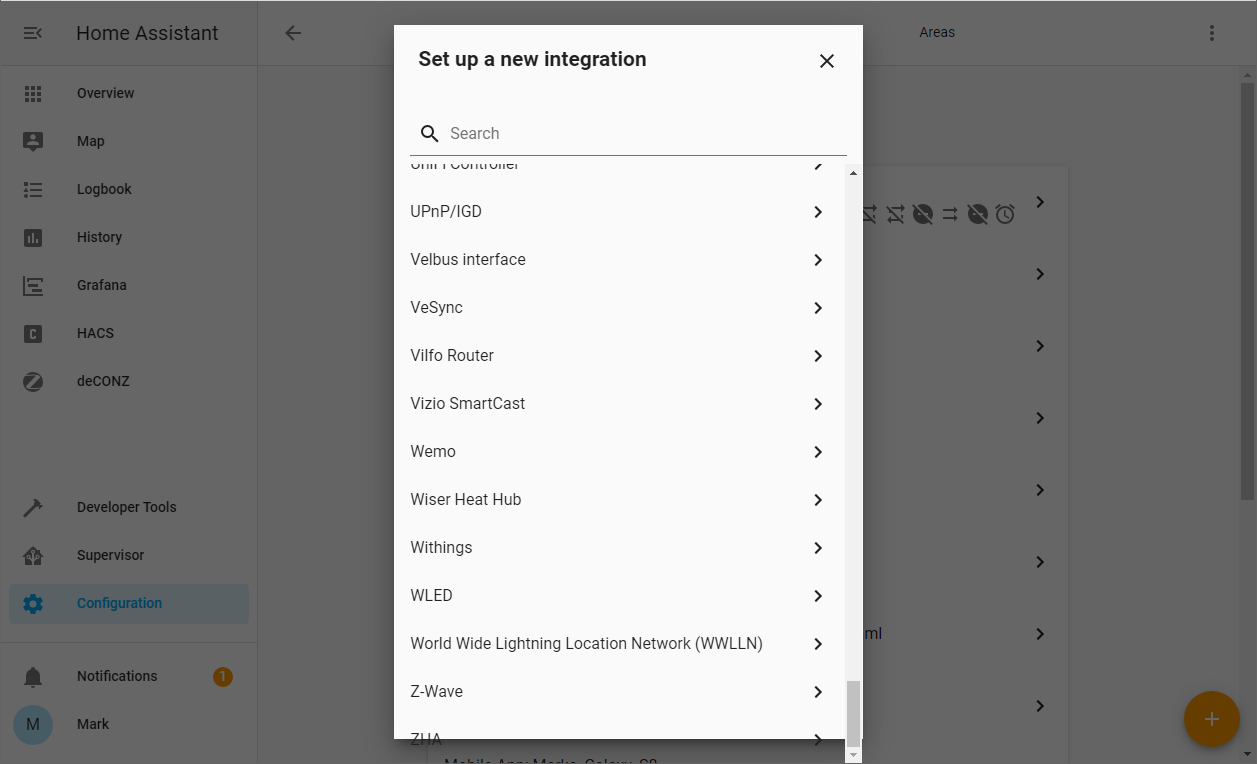1257x764 pixels.
Task: Open the Map panel
Action: coord(129,141)
